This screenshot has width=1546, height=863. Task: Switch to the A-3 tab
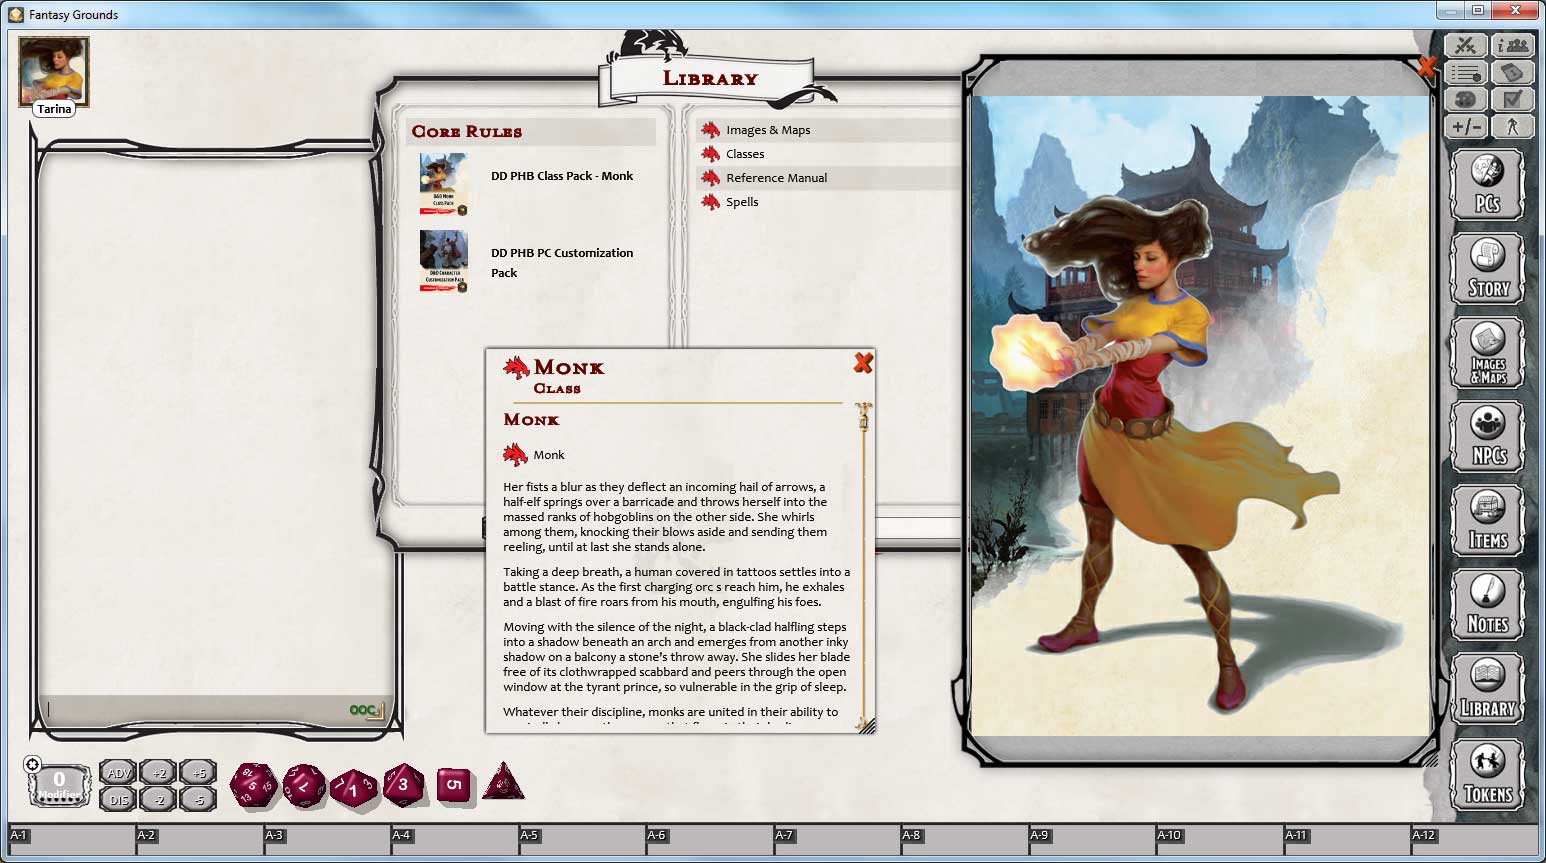pos(273,834)
